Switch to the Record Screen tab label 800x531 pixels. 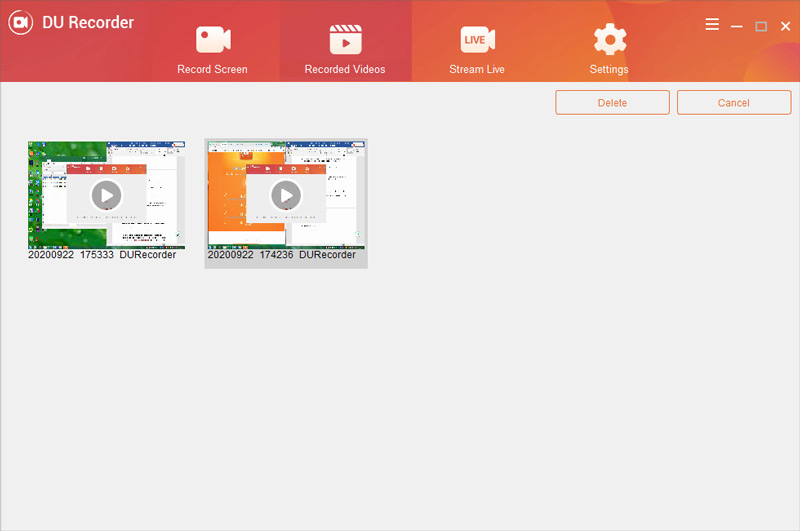(x=213, y=70)
